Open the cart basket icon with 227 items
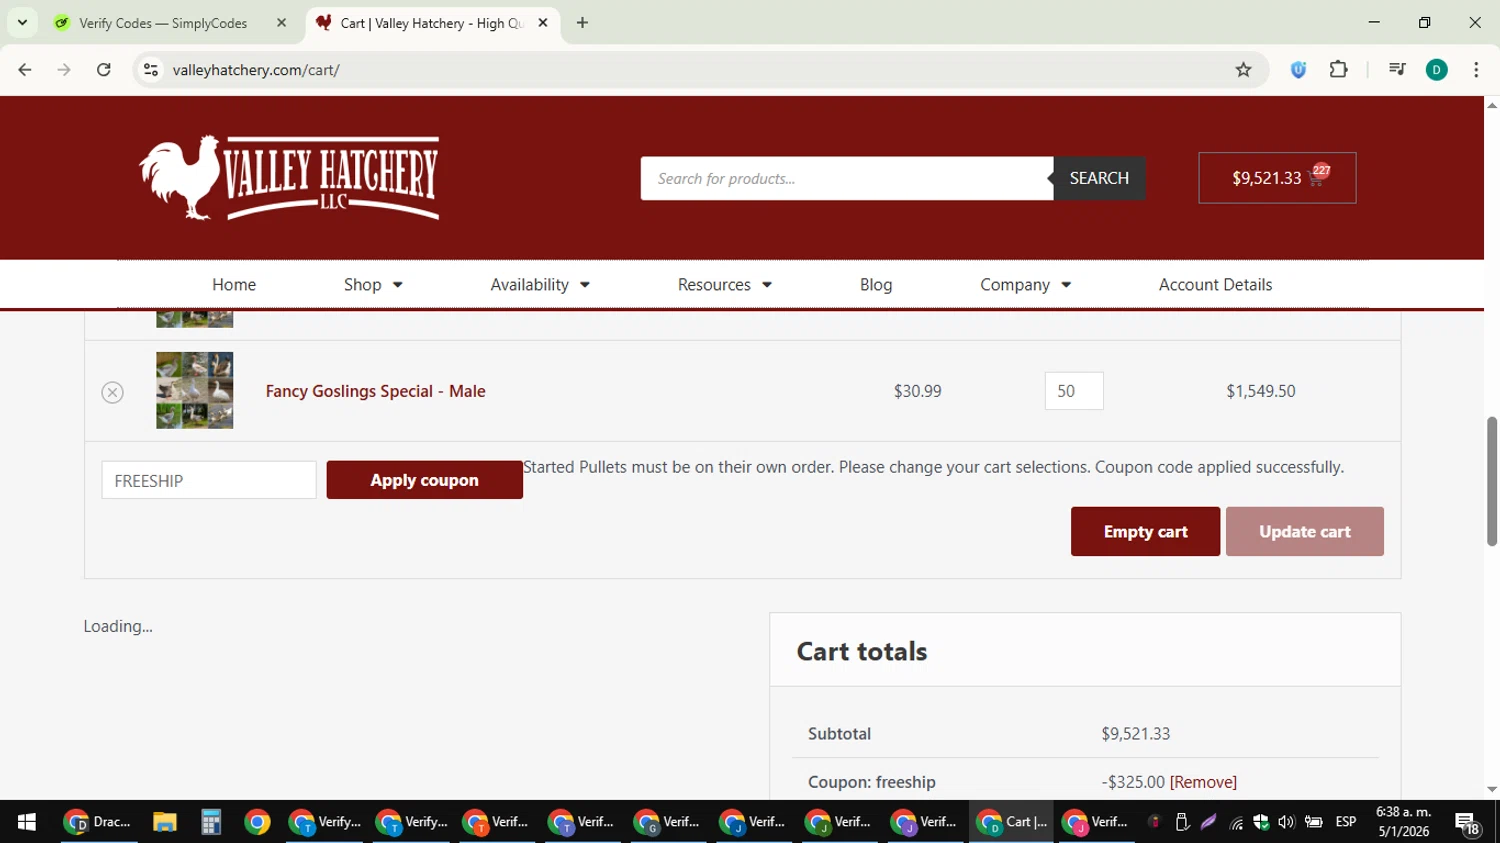Viewport: 1500px width, 843px height. (x=1316, y=177)
